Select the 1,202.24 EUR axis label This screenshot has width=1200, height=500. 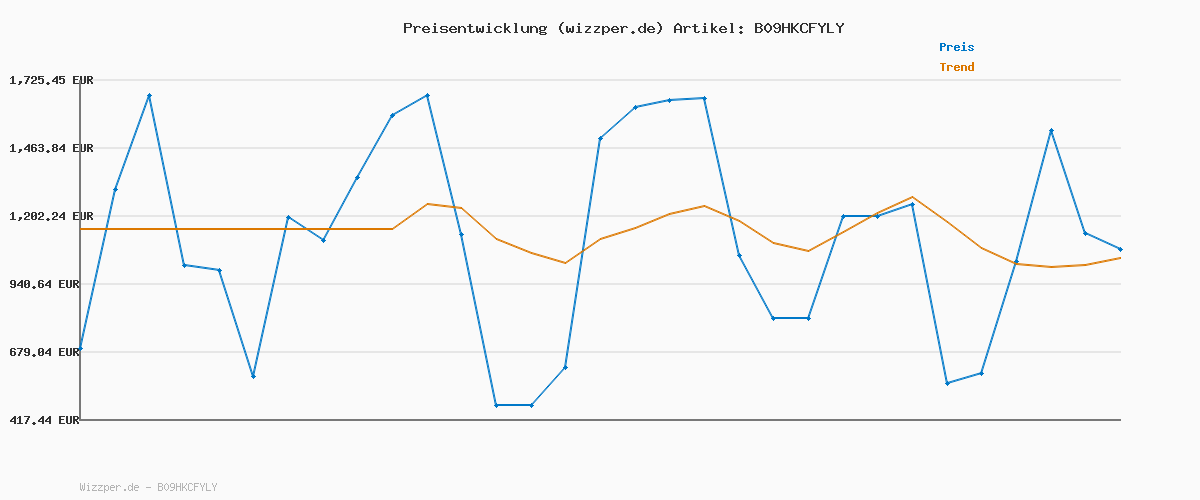coord(51,216)
